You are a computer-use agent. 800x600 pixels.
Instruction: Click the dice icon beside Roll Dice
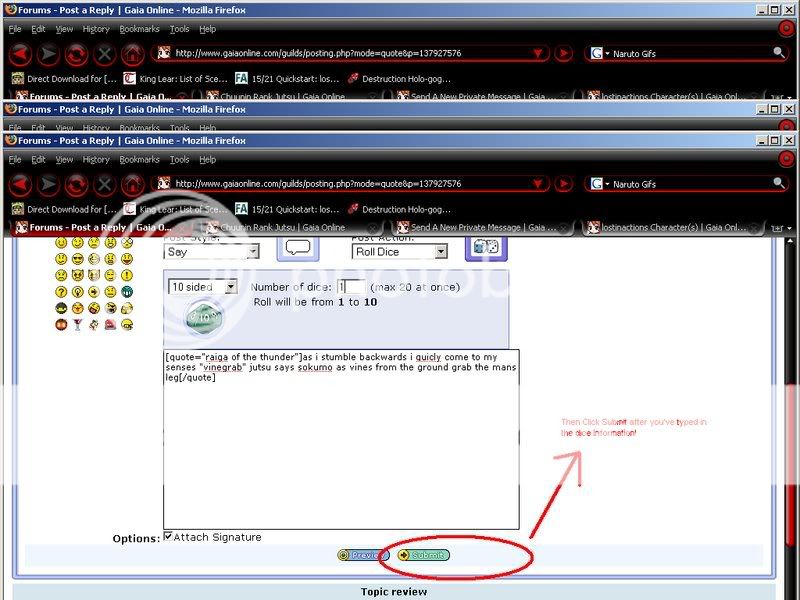click(x=486, y=248)
